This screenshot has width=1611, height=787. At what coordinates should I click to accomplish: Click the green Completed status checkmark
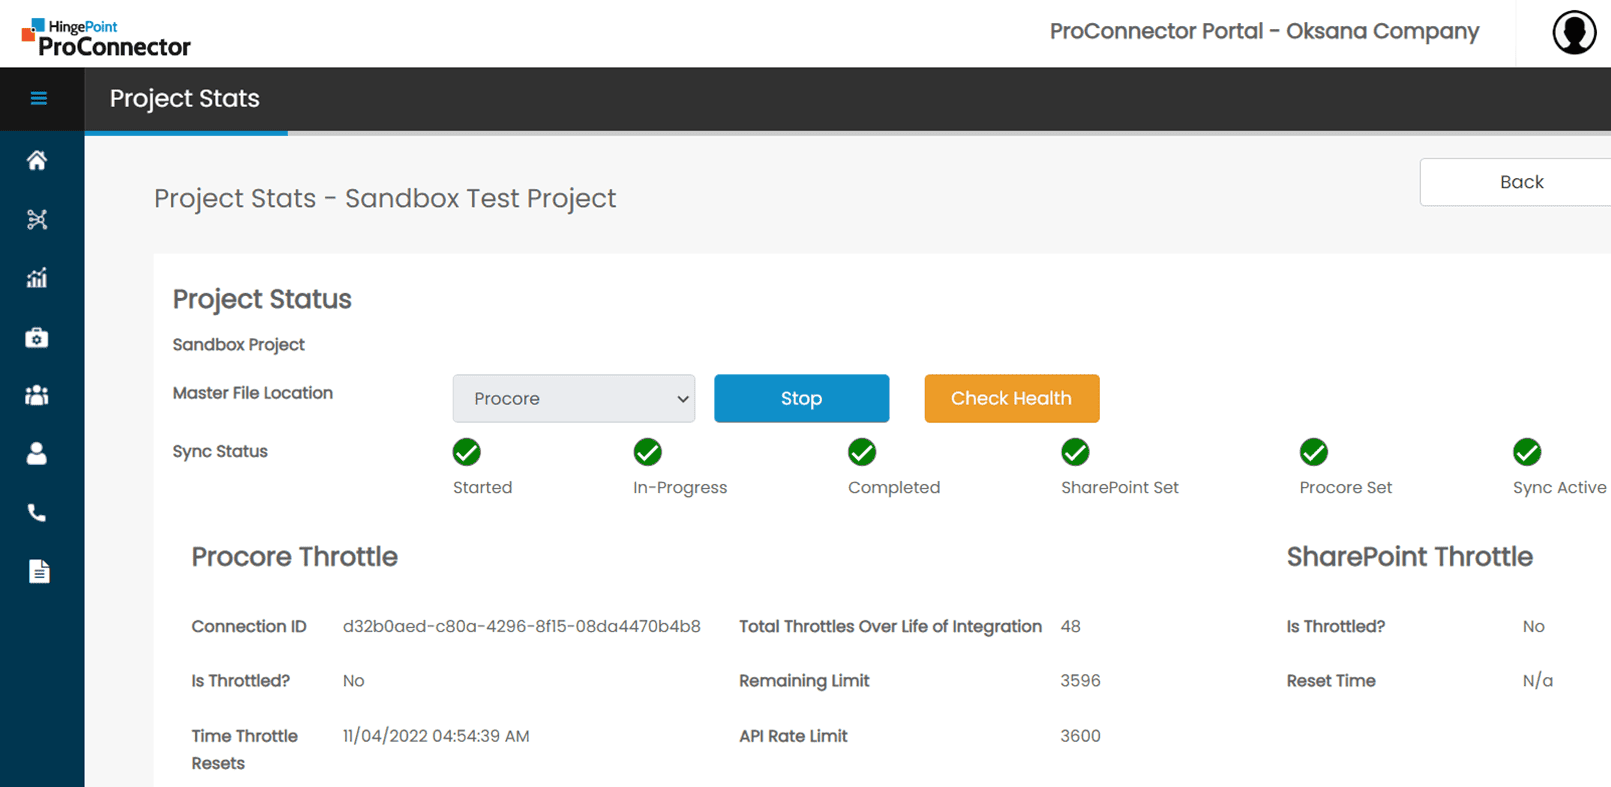pyautogui.click(x=861, y=452)
